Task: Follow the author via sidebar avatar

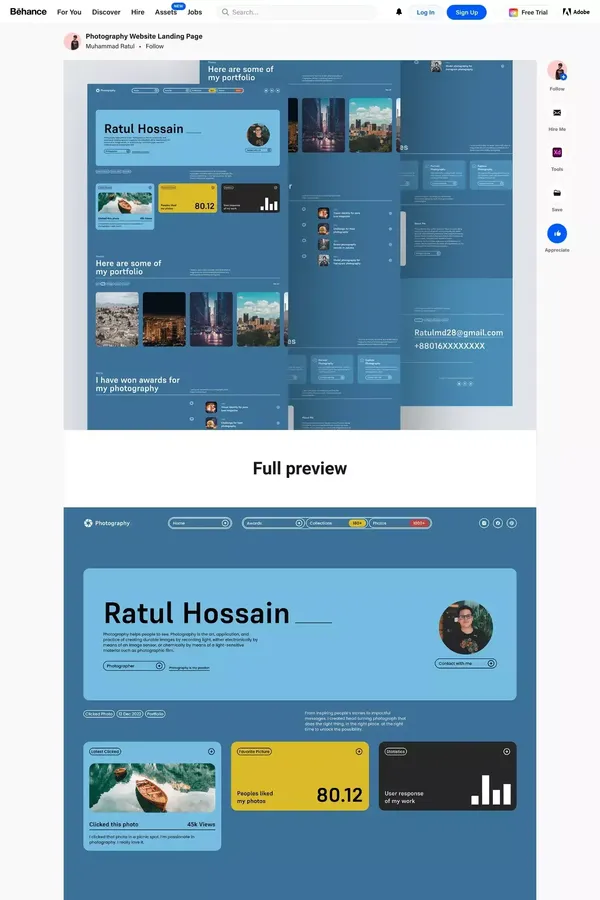Action: pos(557,70)
